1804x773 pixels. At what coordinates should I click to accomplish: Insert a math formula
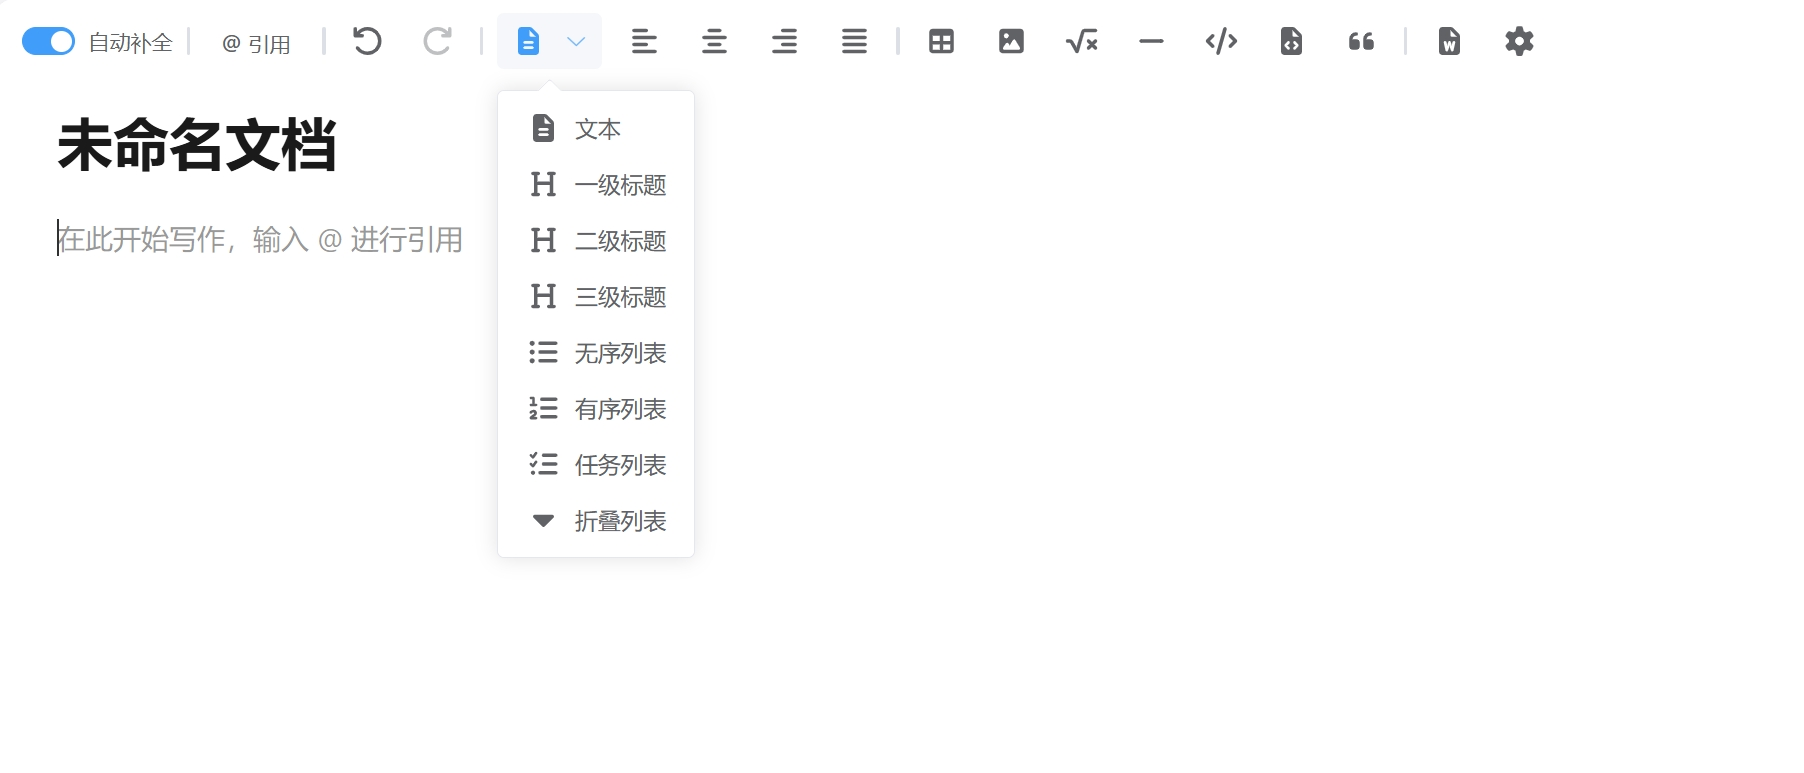tap(1081, 41)
